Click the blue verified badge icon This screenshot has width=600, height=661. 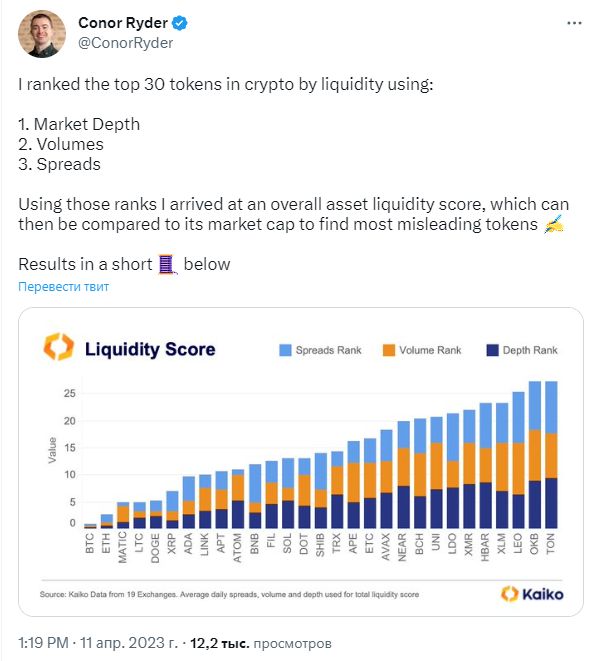(180, 23)
